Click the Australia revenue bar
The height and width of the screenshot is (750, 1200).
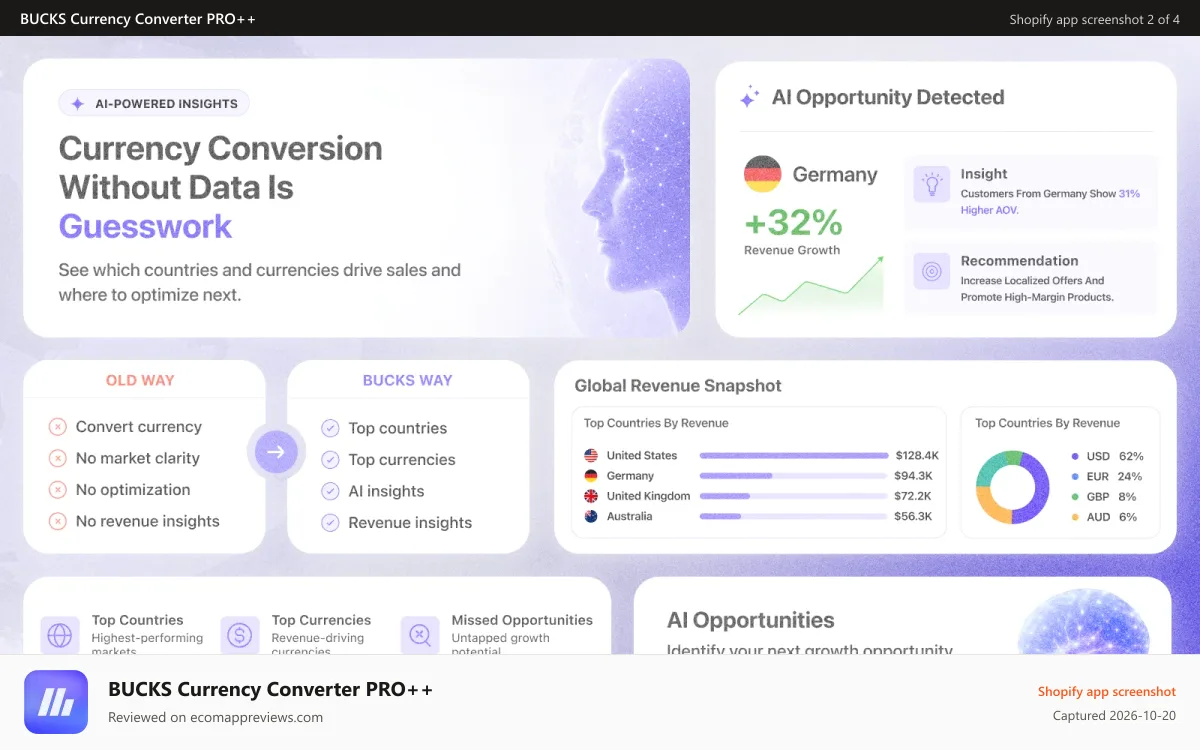pyautogui.click(x=794, y=516)
